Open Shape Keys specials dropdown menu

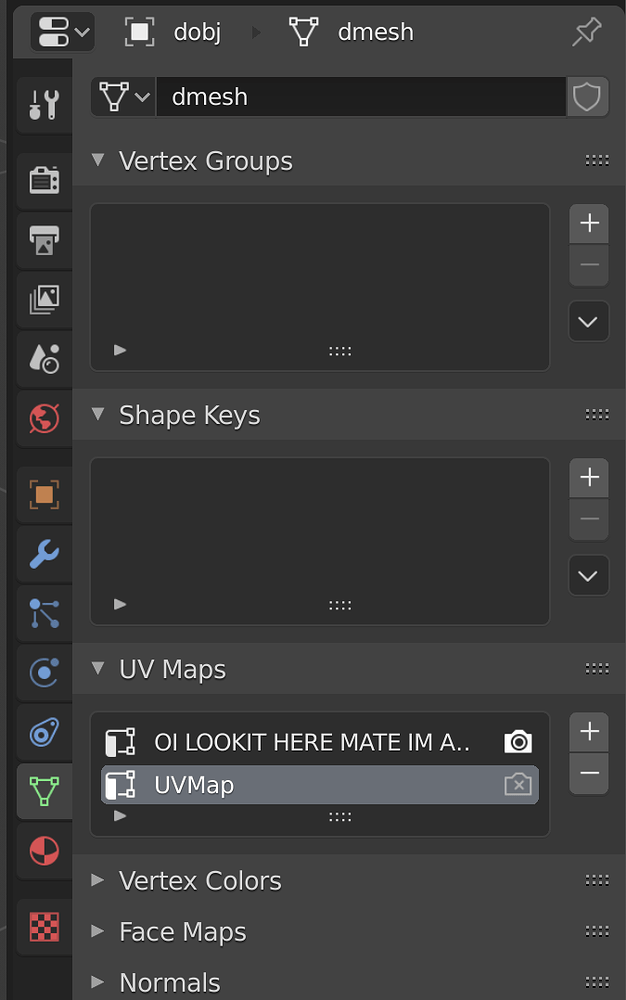588,575
